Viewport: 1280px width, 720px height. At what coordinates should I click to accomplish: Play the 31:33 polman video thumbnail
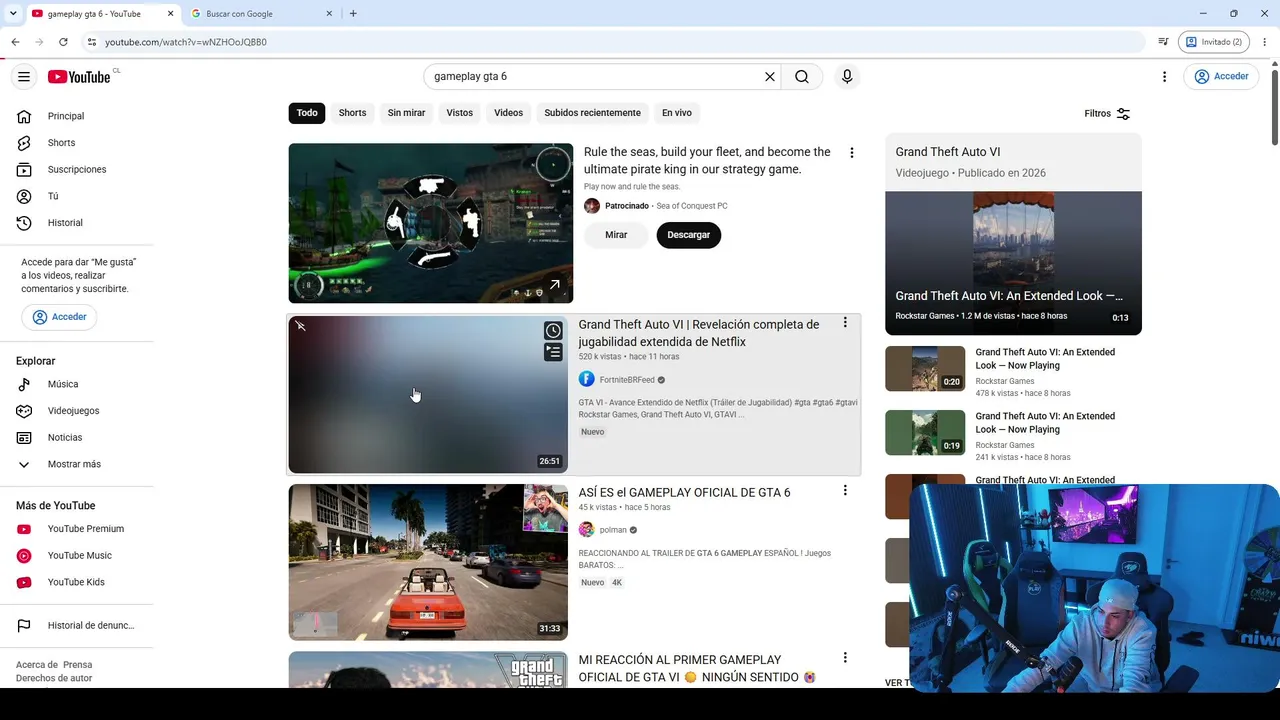(x=428, y=562)
